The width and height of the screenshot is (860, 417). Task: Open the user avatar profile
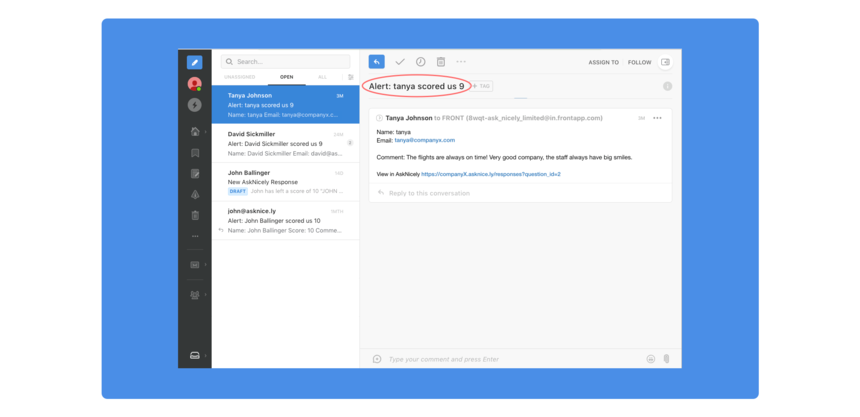pyautogui.click(x=195, y=83)
